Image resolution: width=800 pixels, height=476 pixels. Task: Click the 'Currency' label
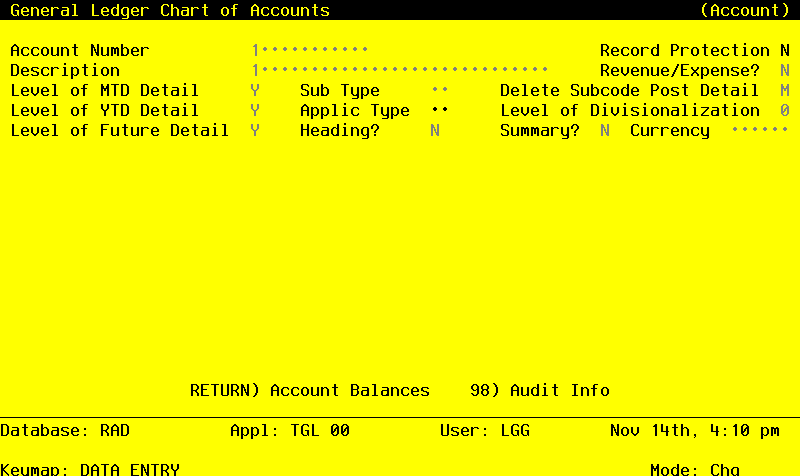click(x=670, y=130)
